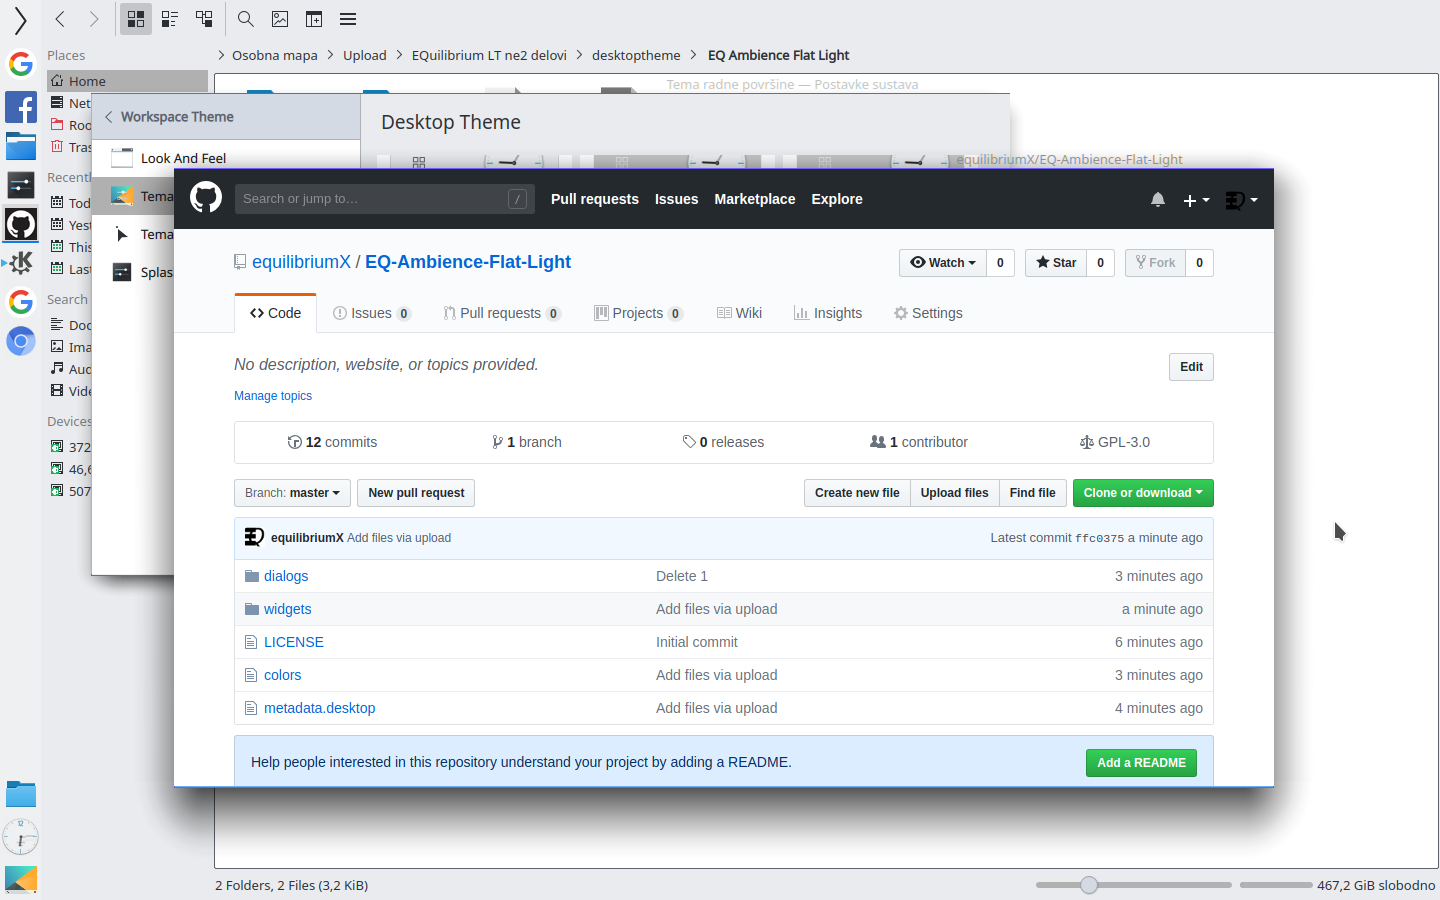Screen dimensions: 1440x900
Task: Select Home in Dolphin Places panel
Action: (x=127, y=81)
